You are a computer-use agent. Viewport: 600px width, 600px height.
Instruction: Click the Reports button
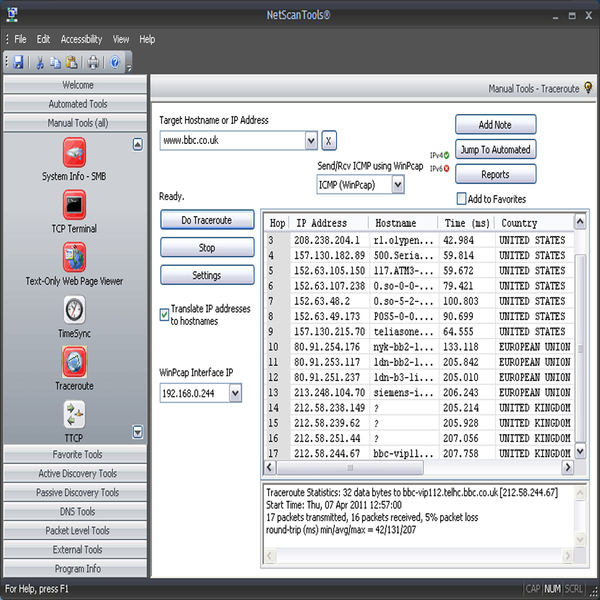click(x=495, y=174)
